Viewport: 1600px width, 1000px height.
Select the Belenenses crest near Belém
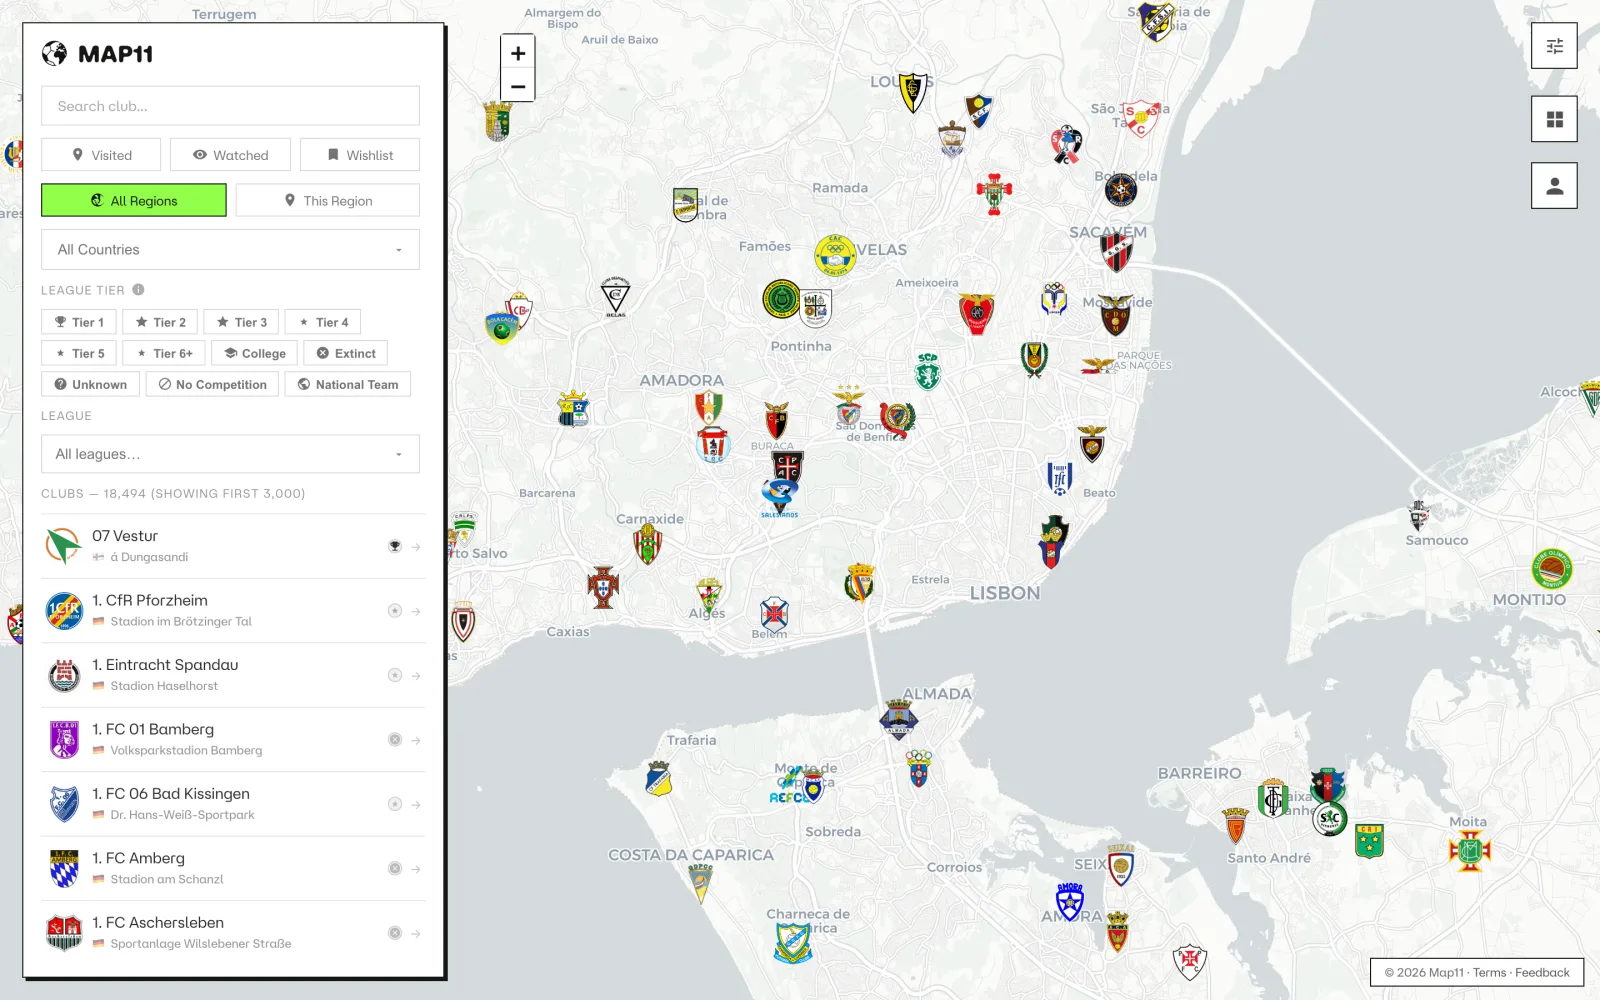[x=774, y=613]
